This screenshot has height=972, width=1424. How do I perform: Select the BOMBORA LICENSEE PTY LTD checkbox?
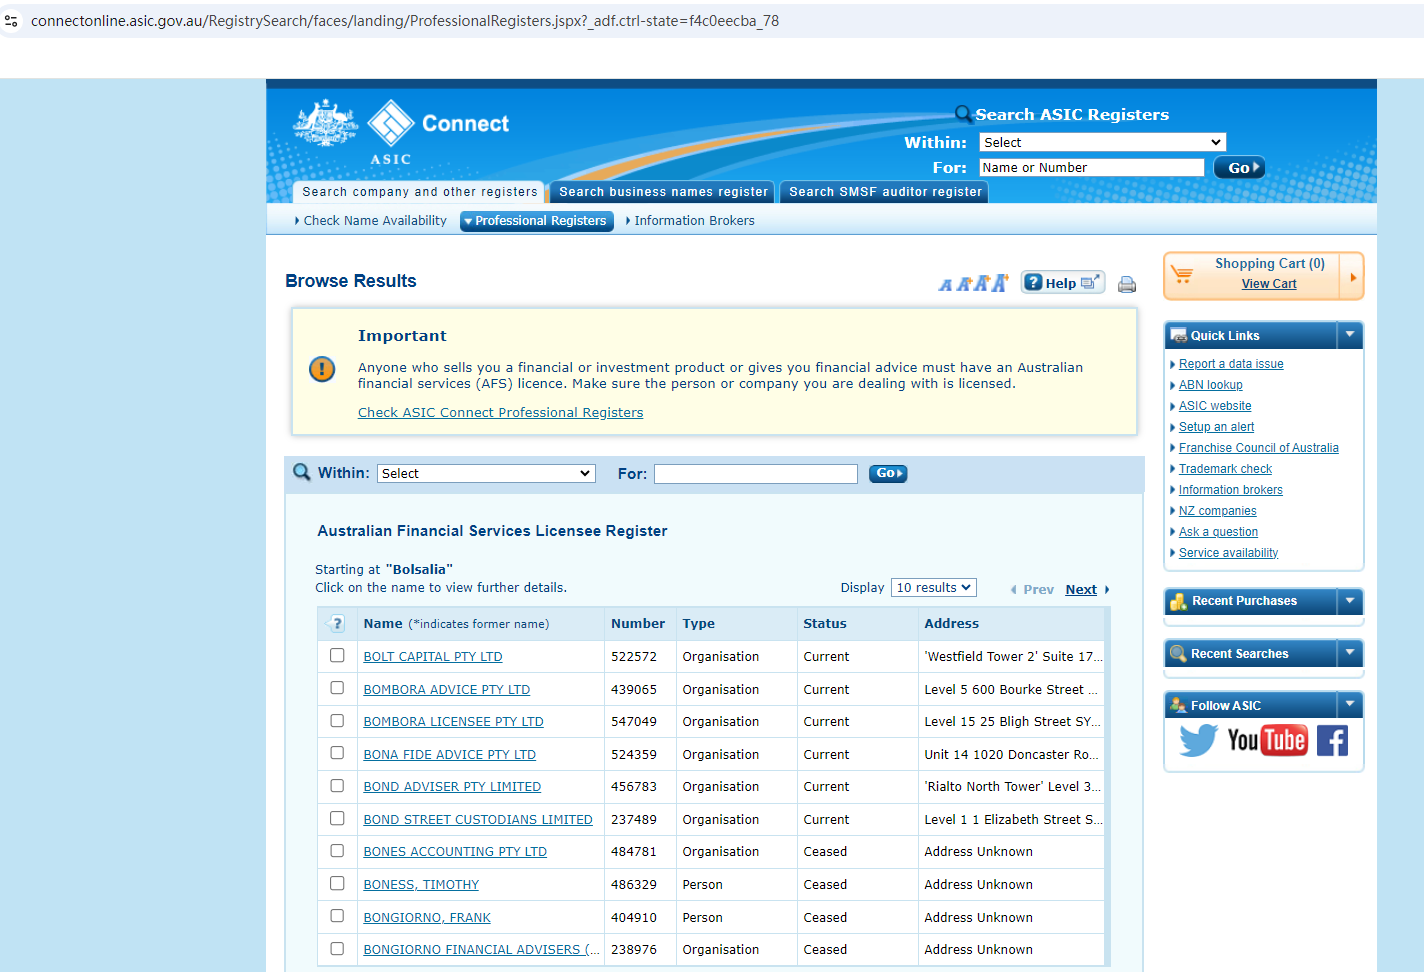[x=337, y=721]
